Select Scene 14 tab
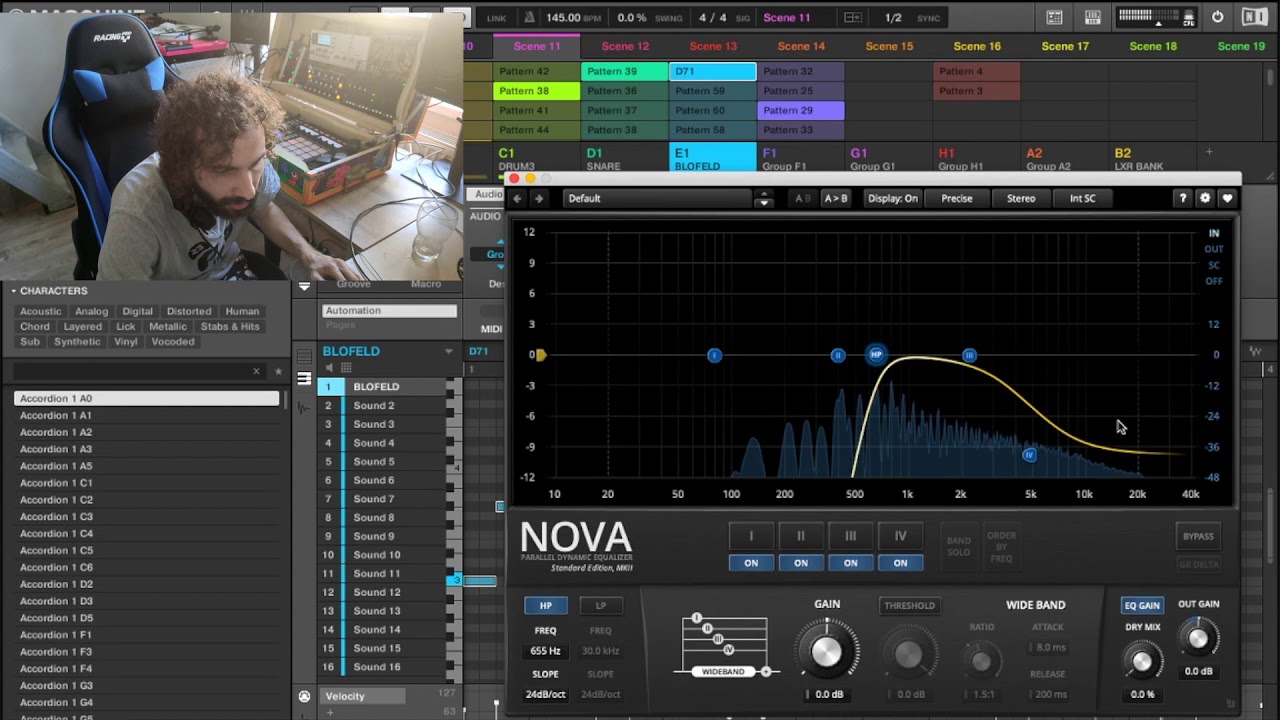 click(801, 46)
